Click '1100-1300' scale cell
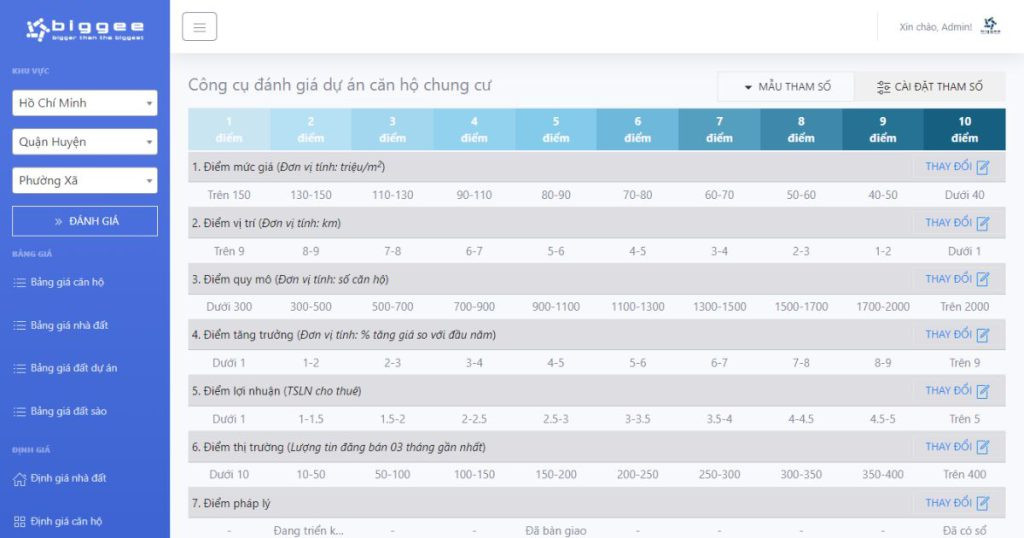Viewport: 1024px width, 538px height. point(637,307)
